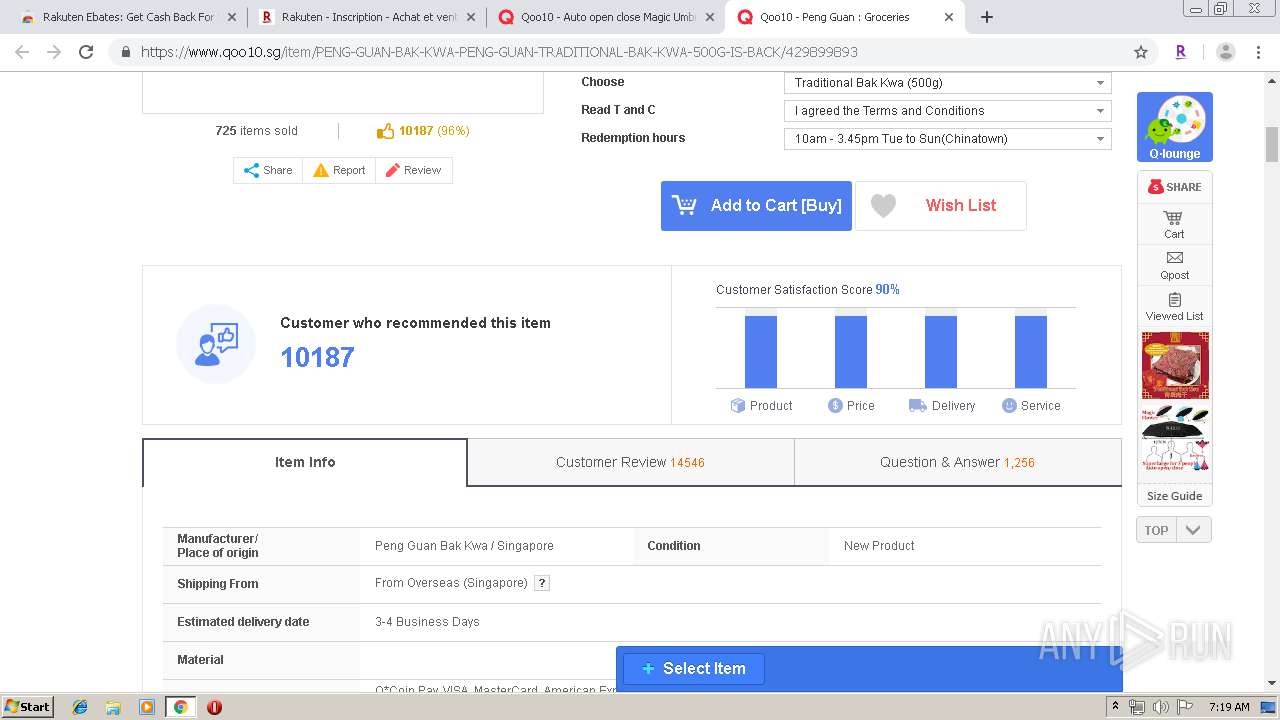
Task: Switch to the Item Info tab
Action: pyautogui.click(x=305, y=462)
